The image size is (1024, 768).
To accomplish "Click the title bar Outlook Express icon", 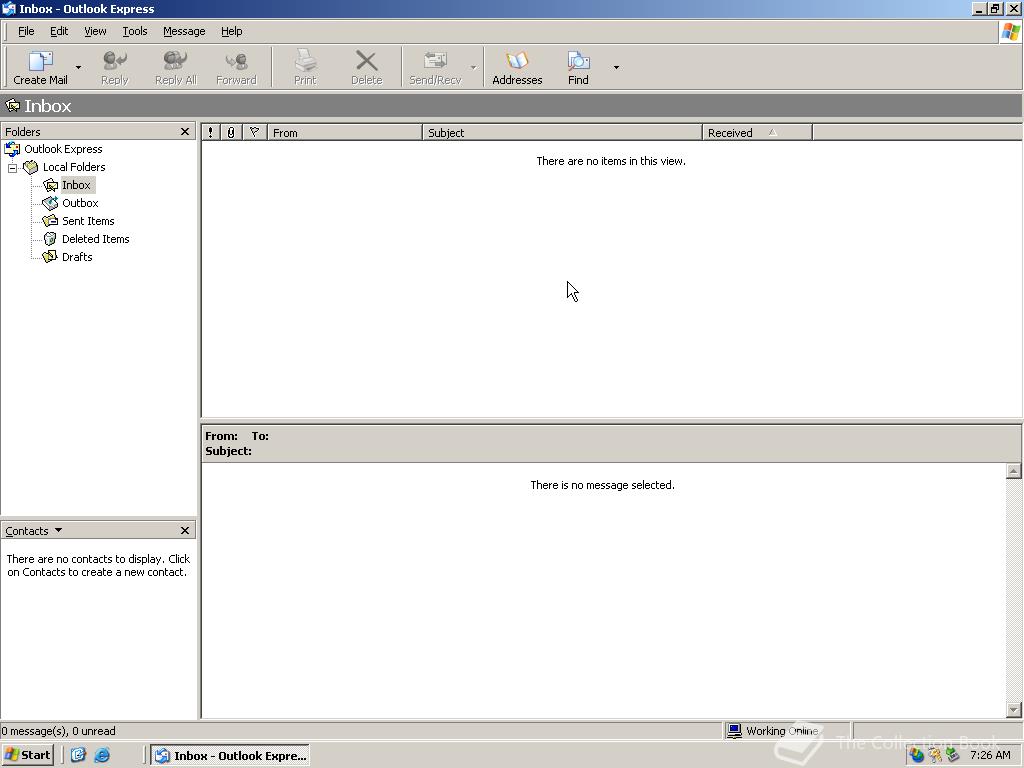I will (x=8, y=8).
